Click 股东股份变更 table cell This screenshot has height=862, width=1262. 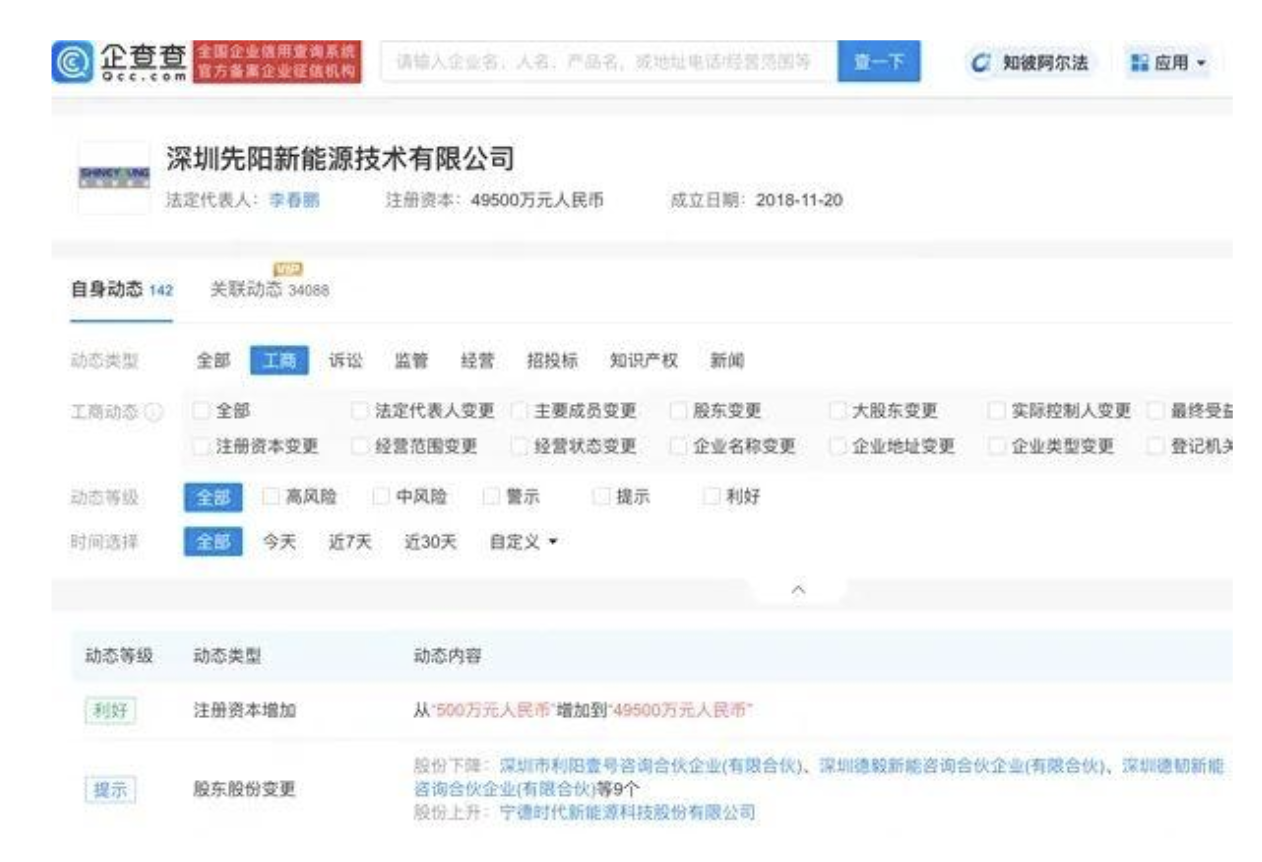[x=245, y=789]
